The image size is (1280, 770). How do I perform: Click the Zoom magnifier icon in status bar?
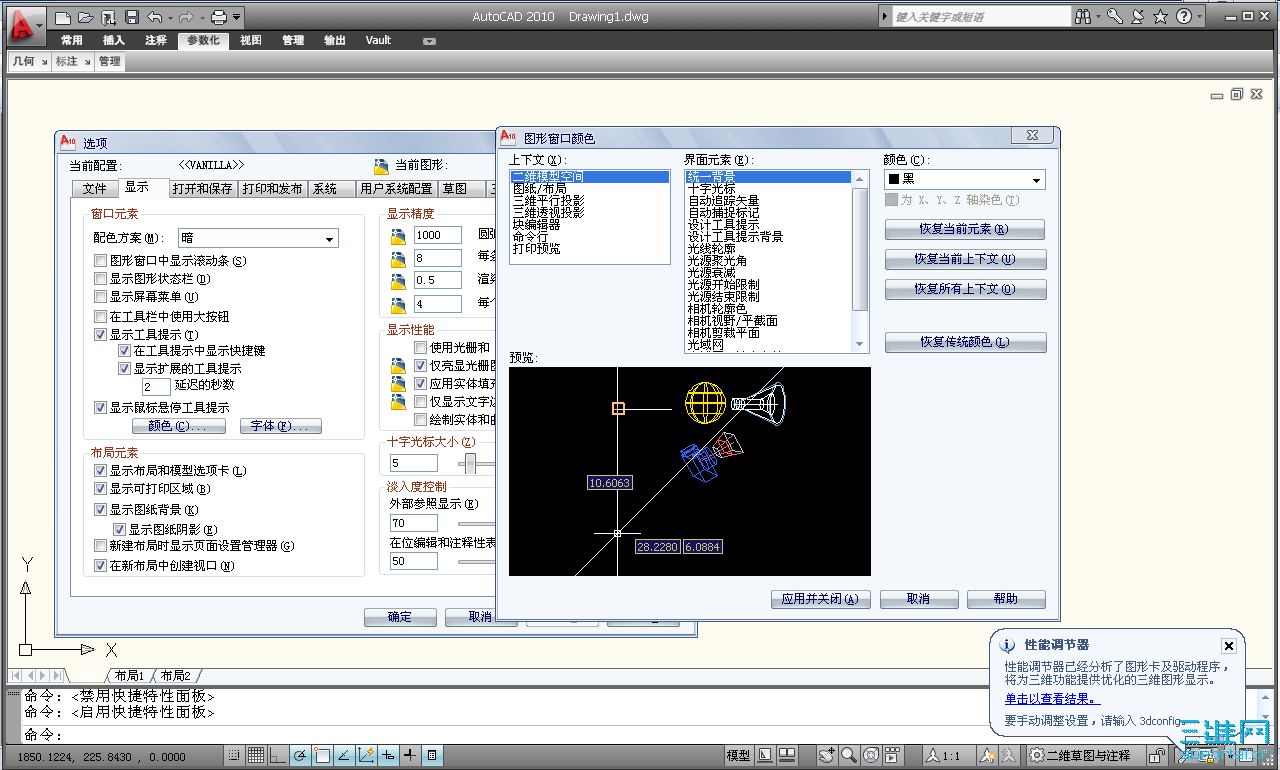click(x=849, y=755)
